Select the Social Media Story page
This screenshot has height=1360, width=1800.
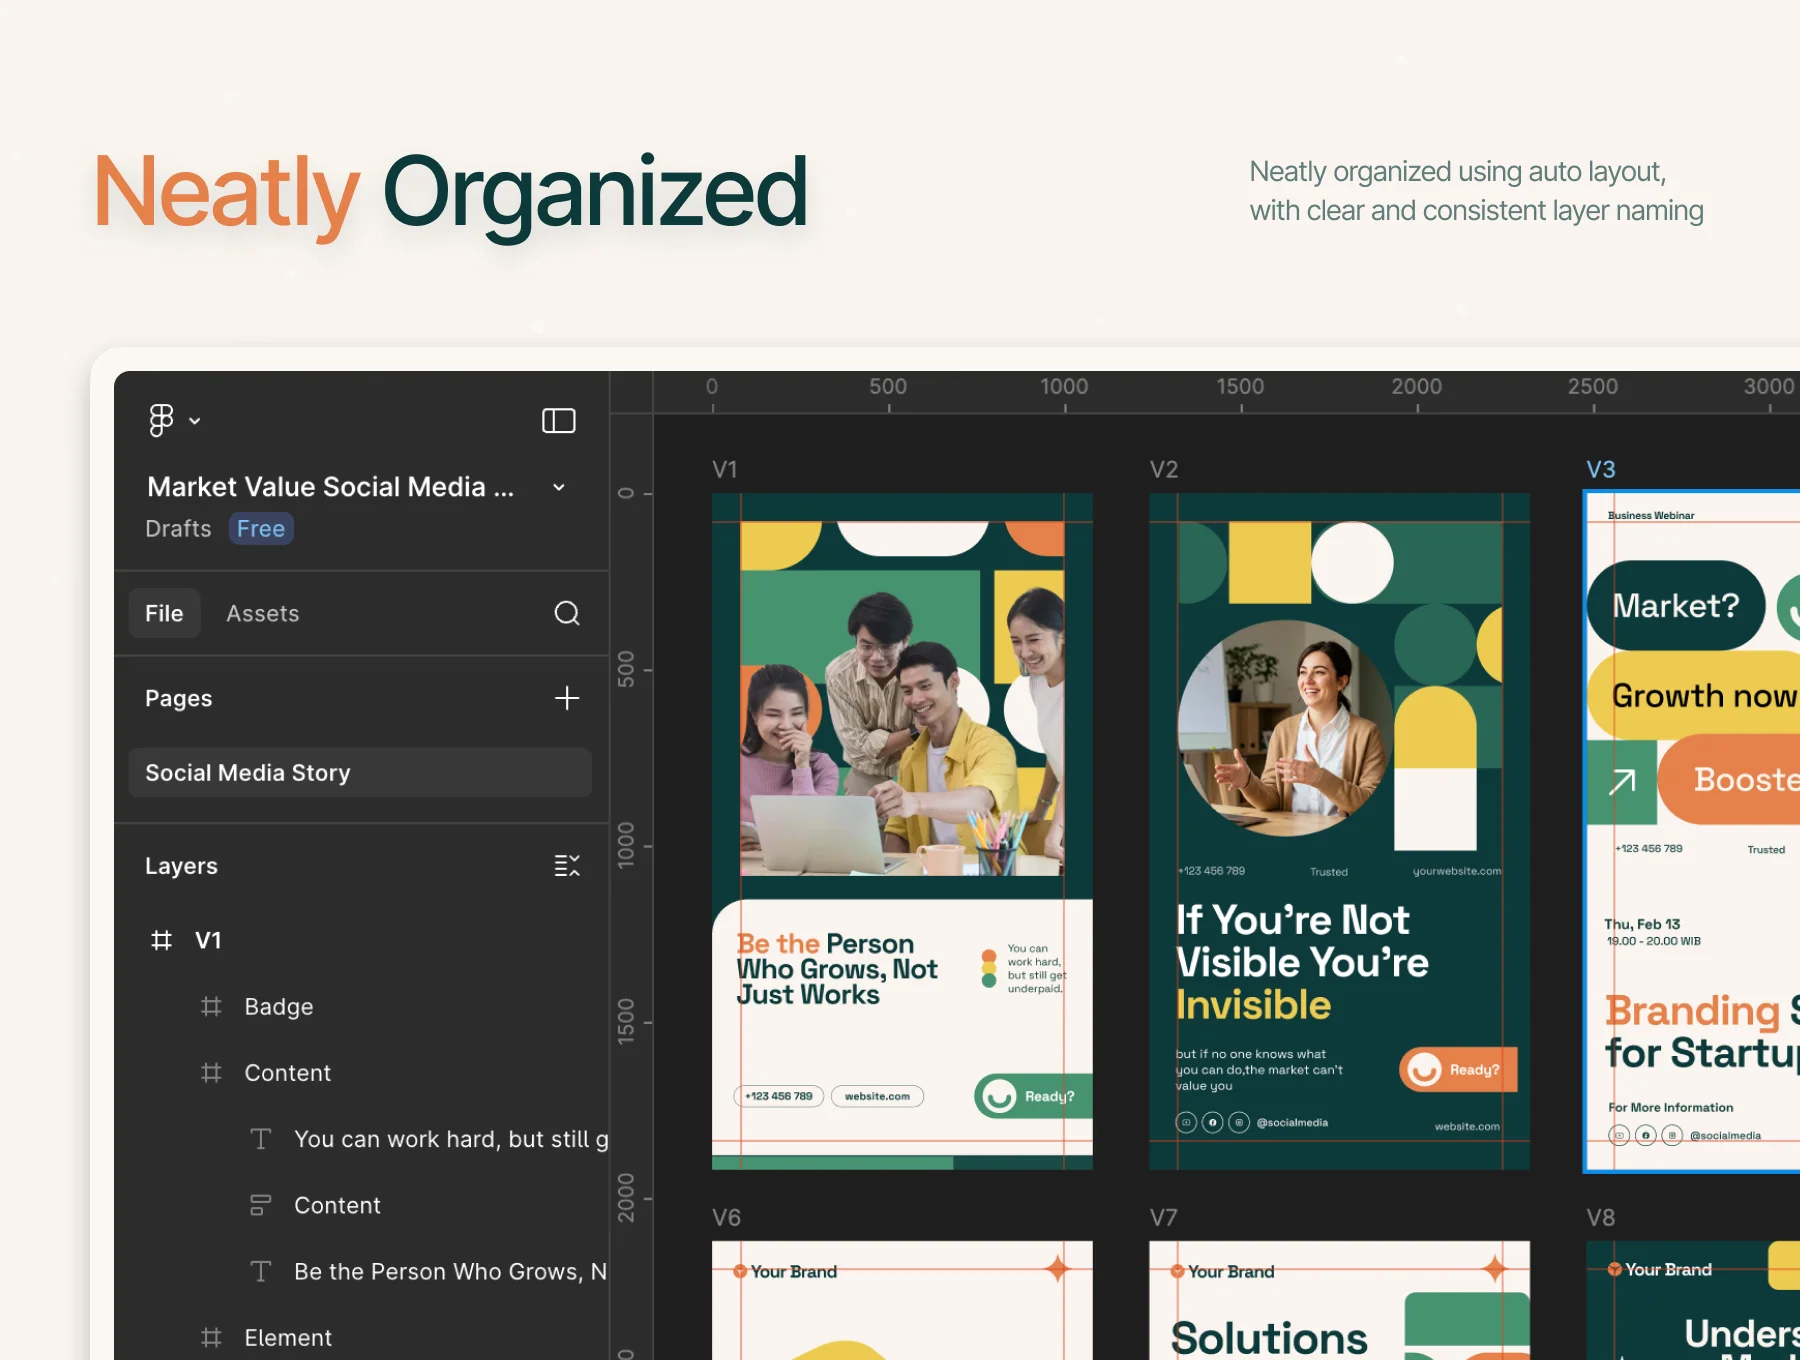click(x=360, y=772)
